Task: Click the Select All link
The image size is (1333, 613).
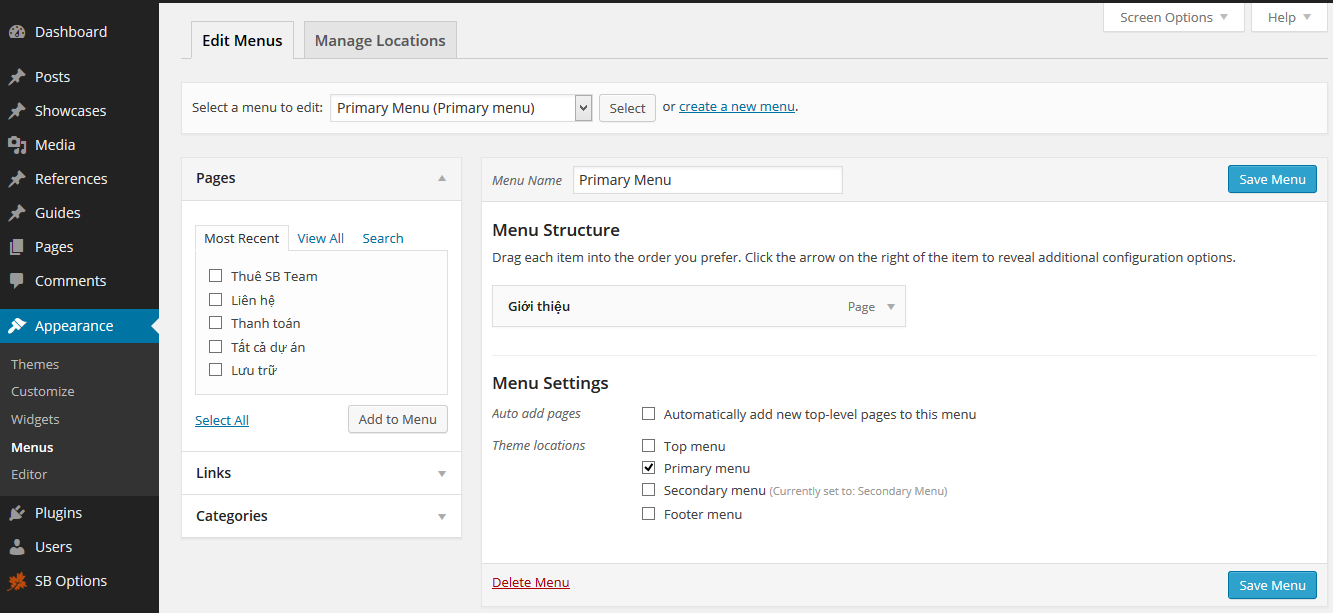Action: [x=222, y=420]
